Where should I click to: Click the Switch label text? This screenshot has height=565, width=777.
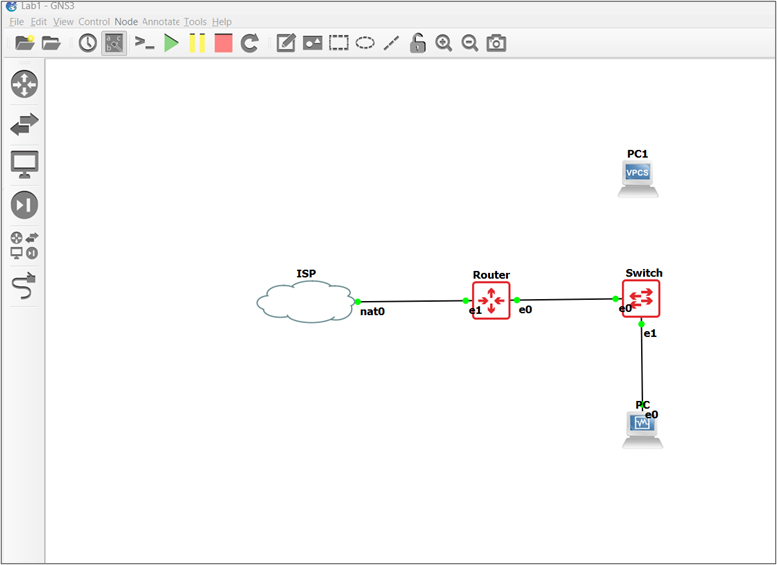644,273
